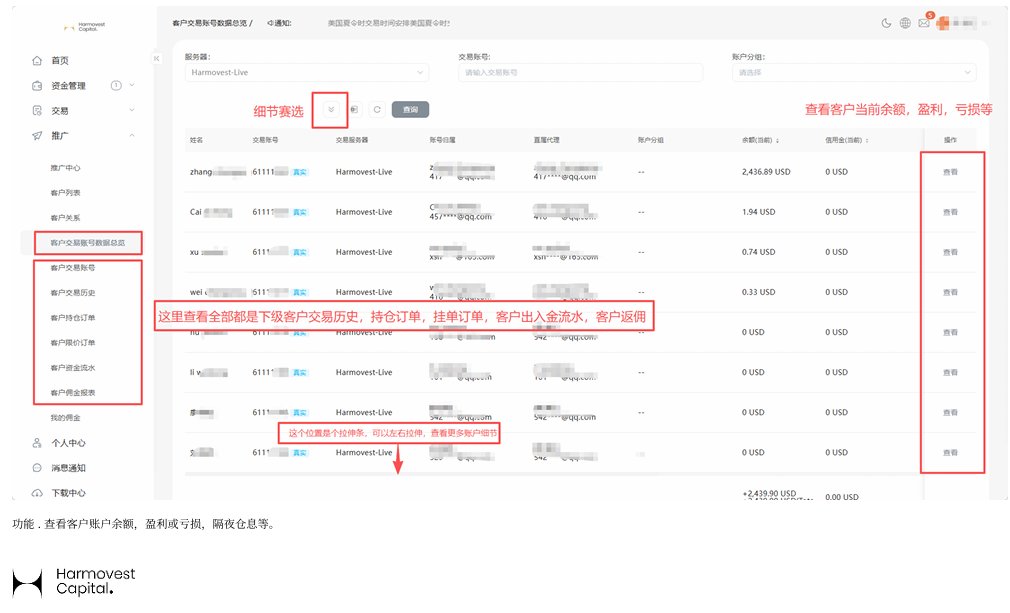Sort by the 余额(当前) column arrows
This screenshot has height=613, width=1010.
(x=777, y=140)
